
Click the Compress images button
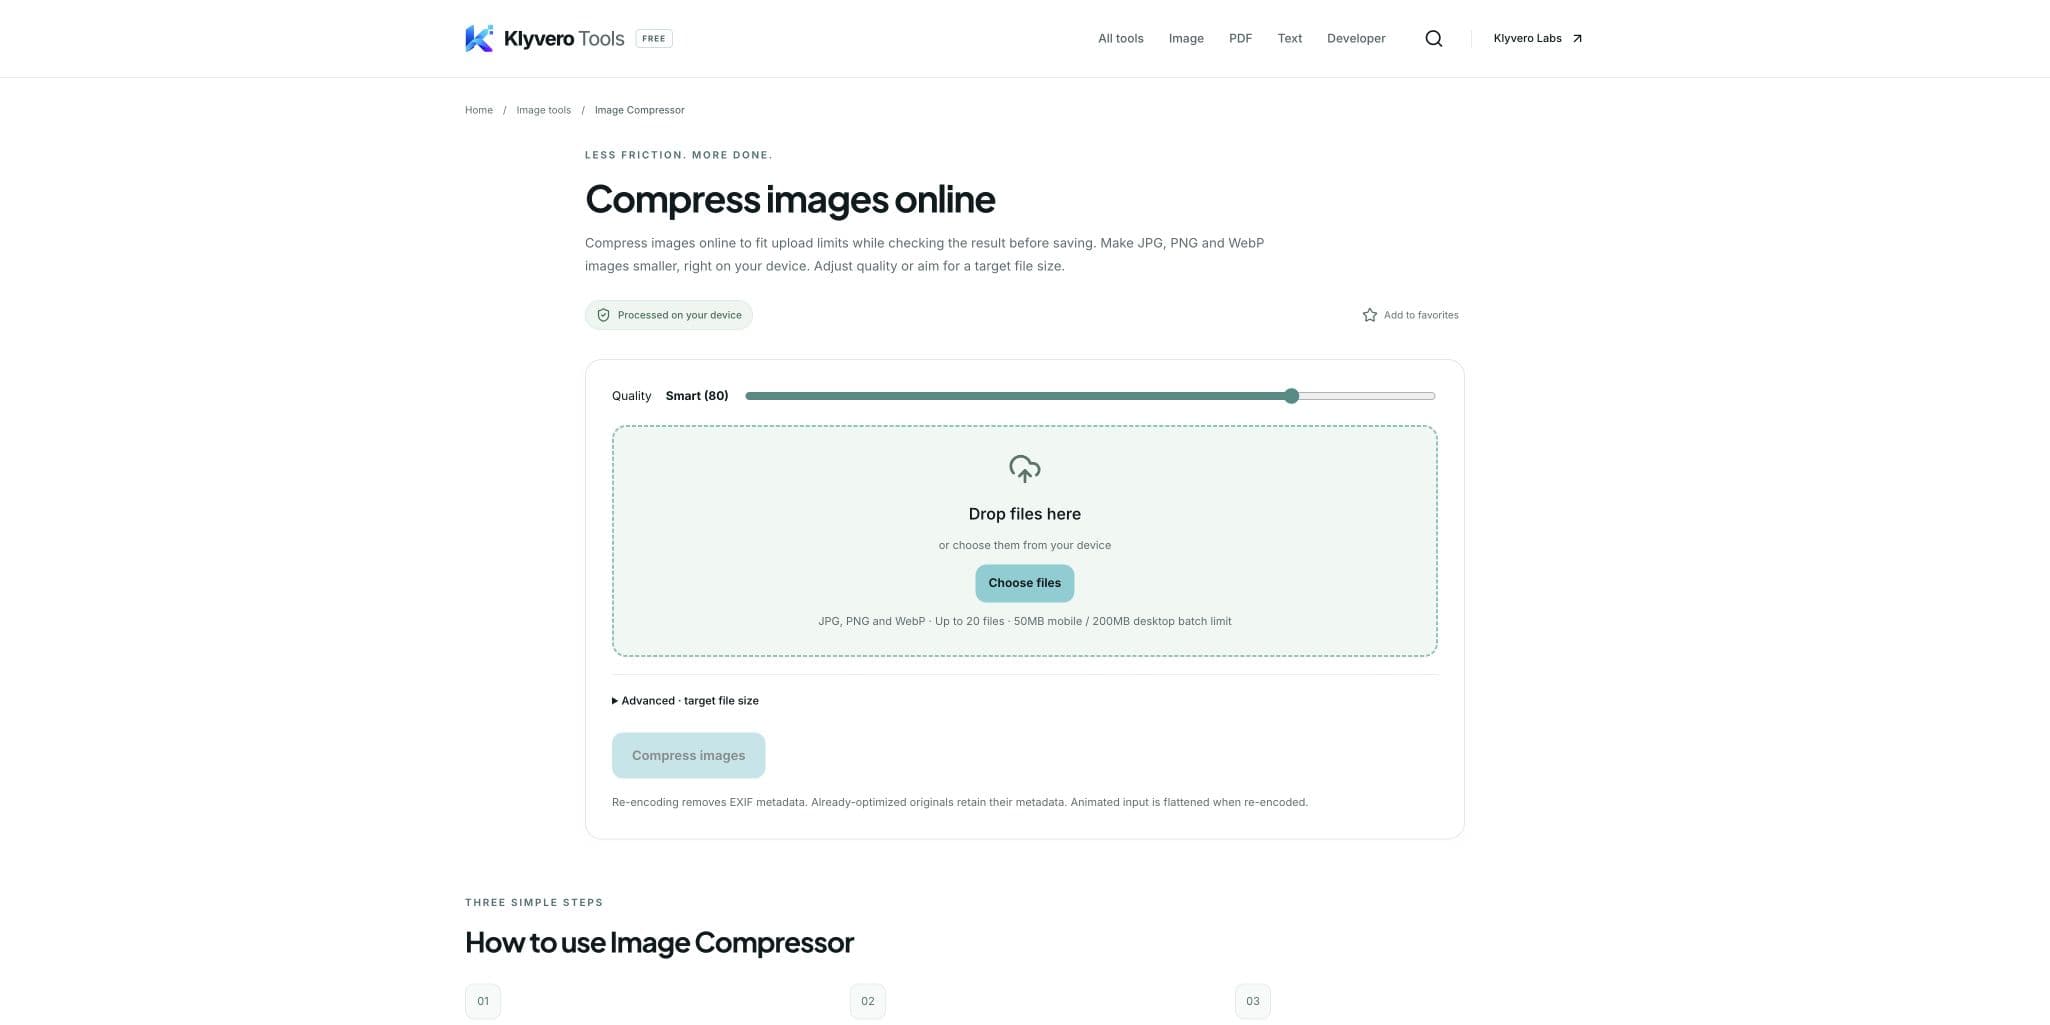tap(688, 755)
